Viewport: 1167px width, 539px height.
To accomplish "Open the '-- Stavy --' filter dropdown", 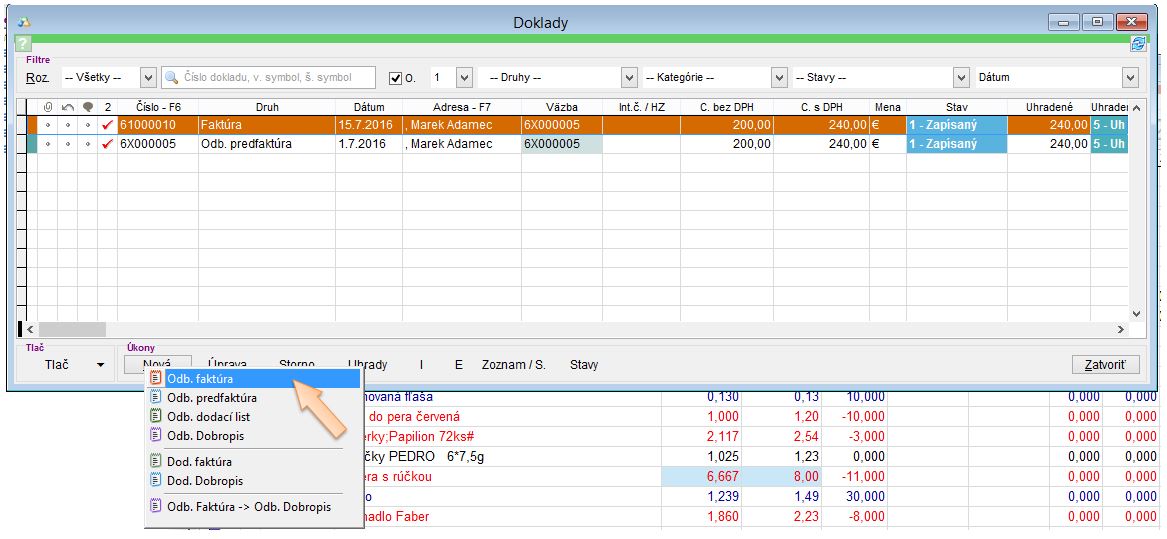I will pyautogui.click(x=961, y=78).
